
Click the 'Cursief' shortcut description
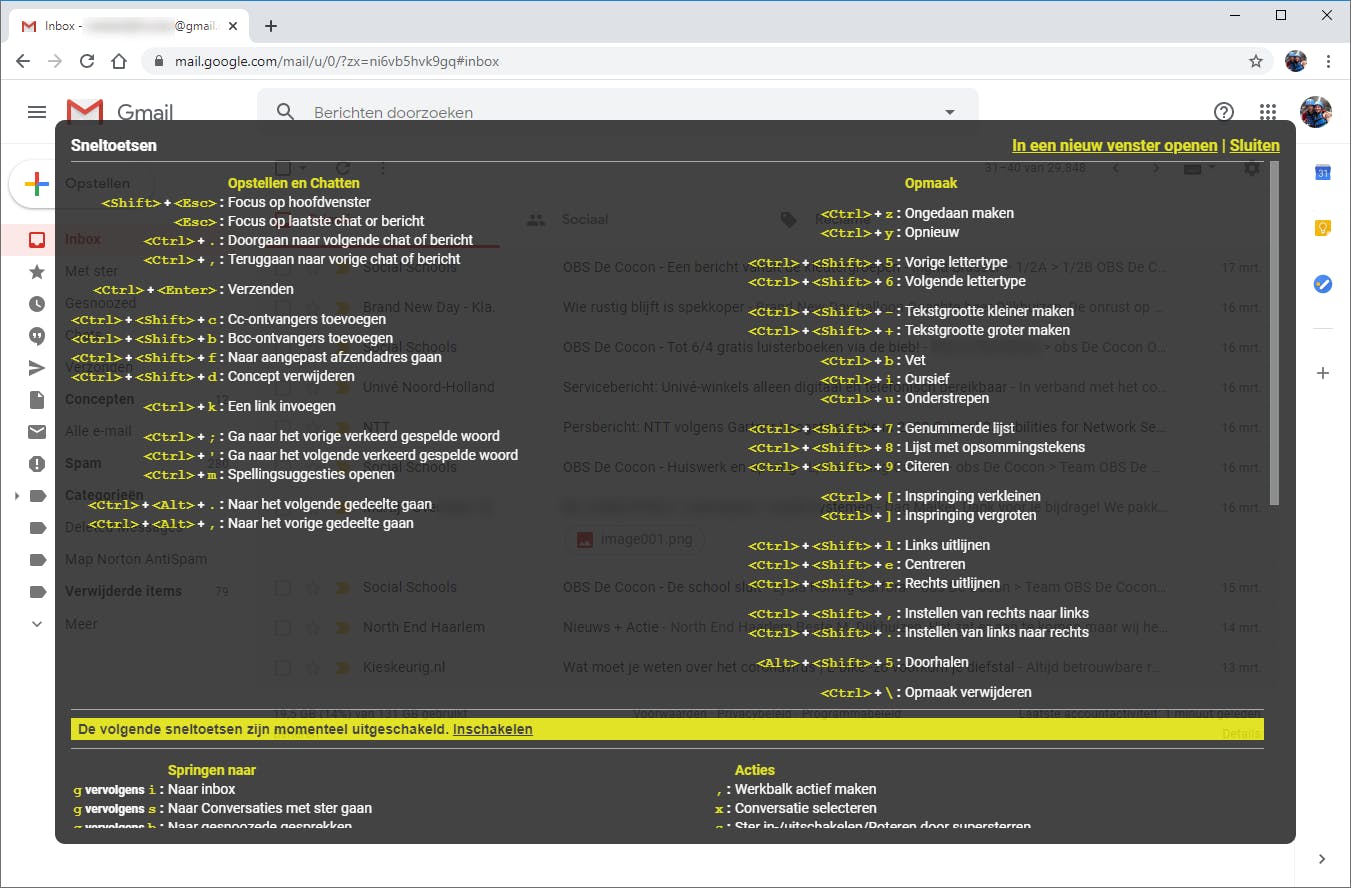pyautogui.click(x=928, y=379)
